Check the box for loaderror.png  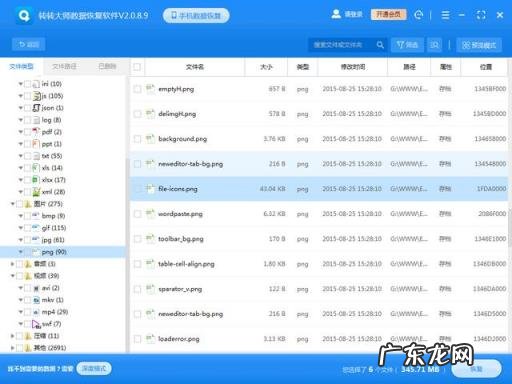click(x=137, y=339)
